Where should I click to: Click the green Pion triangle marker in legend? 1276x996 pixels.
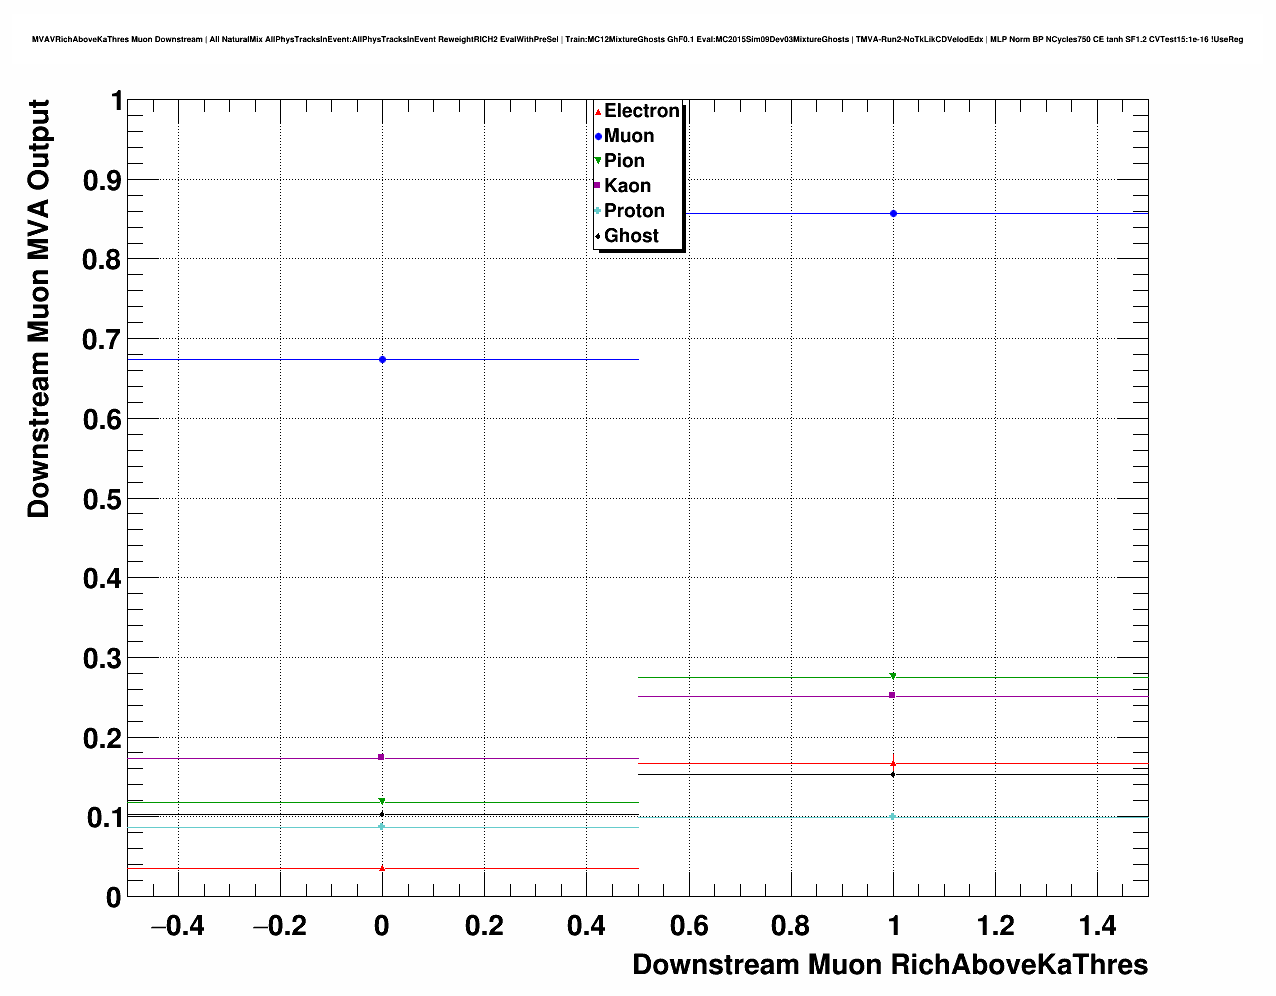click(598, 161)
